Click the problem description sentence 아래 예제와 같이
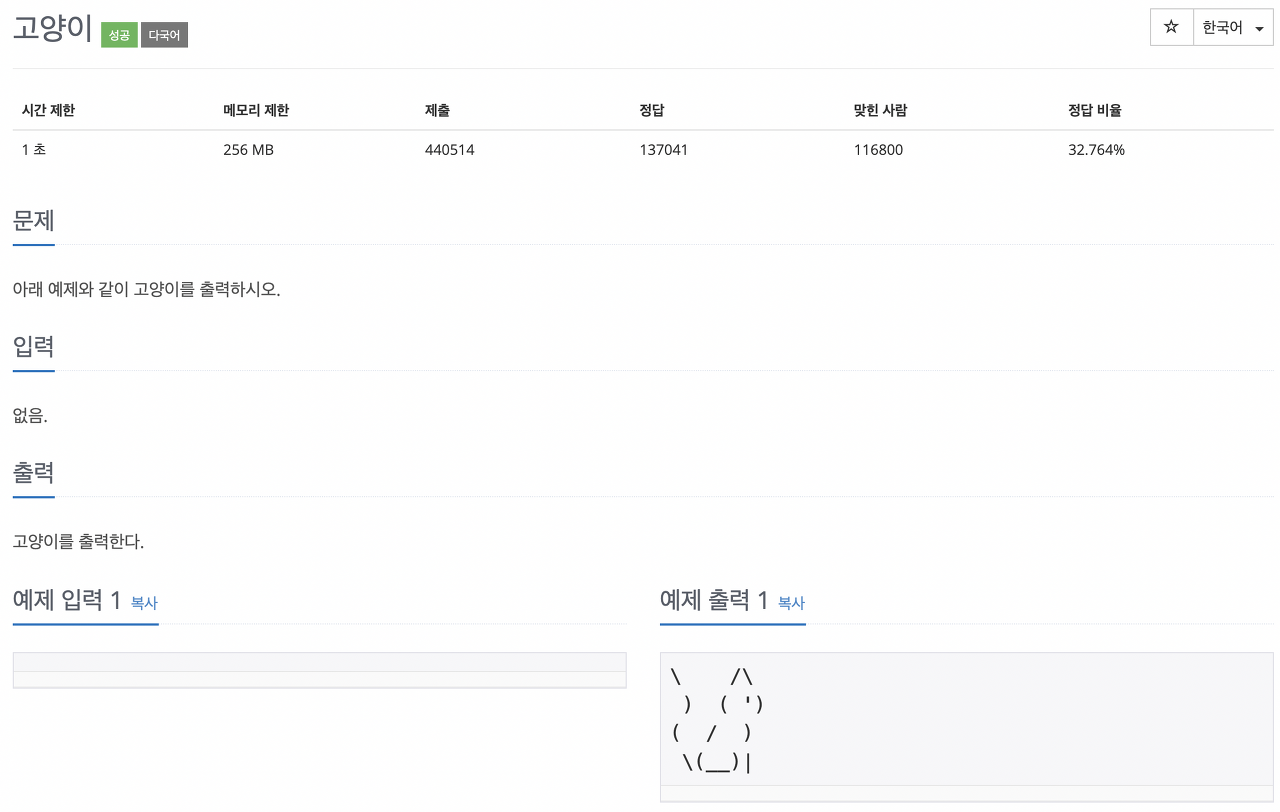1280x812 pixels. [x=146, y=290]
